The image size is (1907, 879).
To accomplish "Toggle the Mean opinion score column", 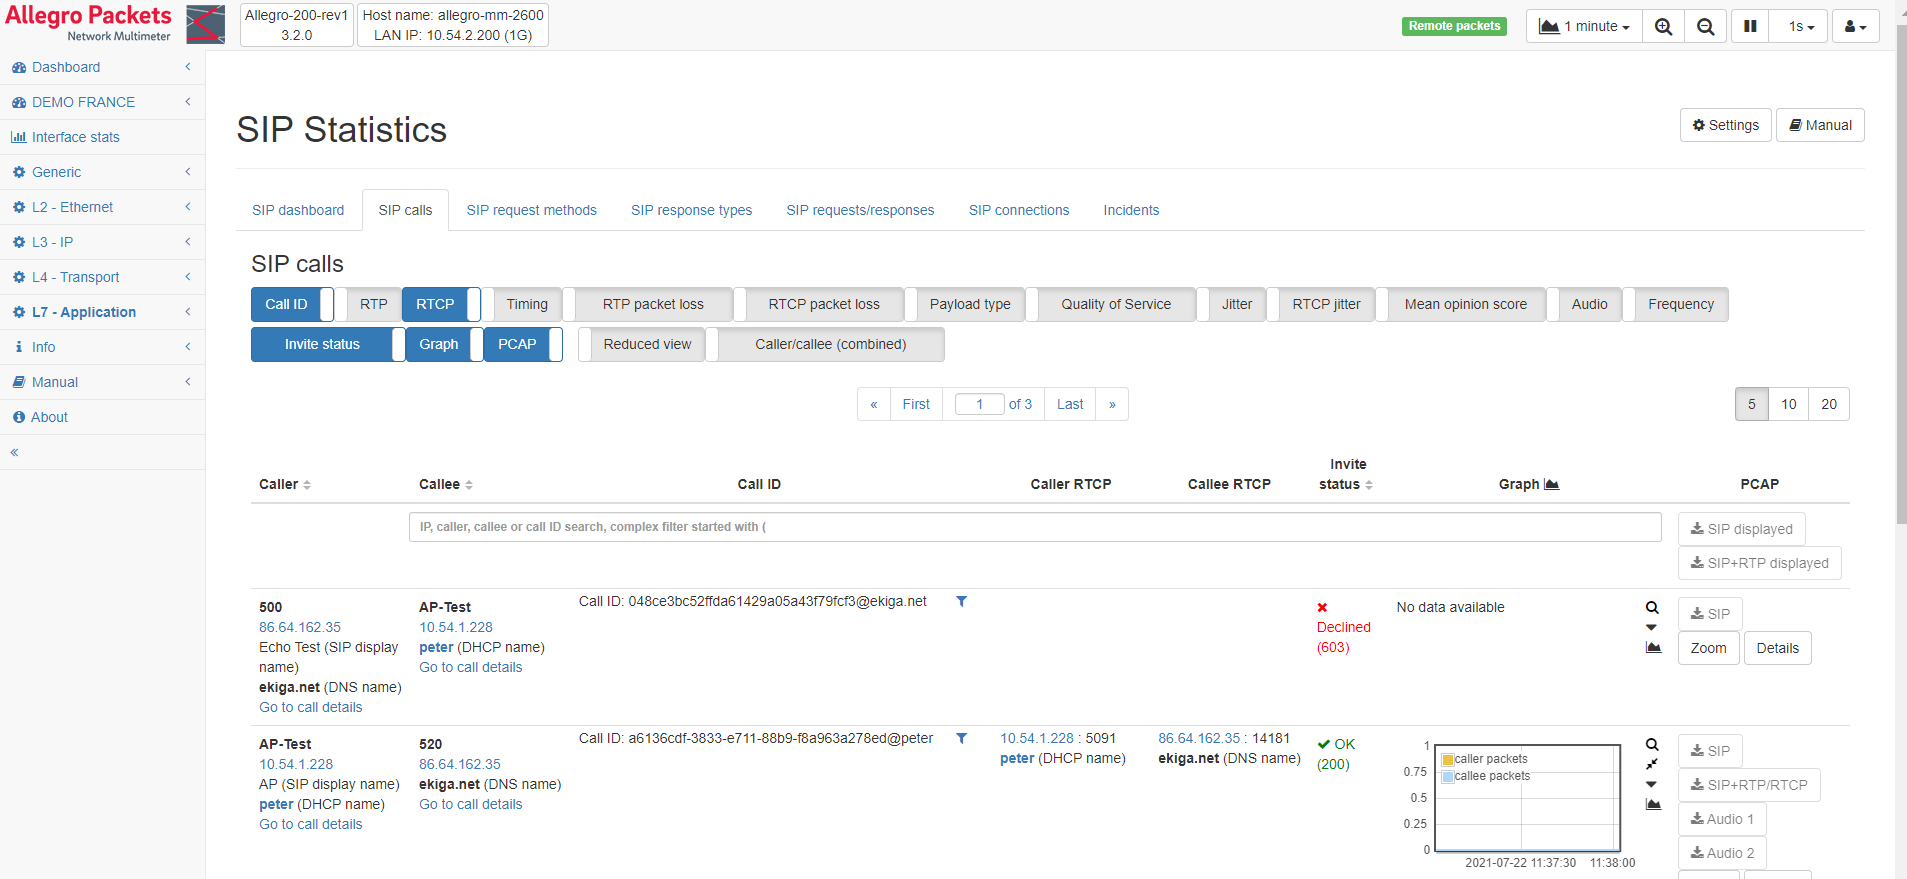I will point(1461,304).
